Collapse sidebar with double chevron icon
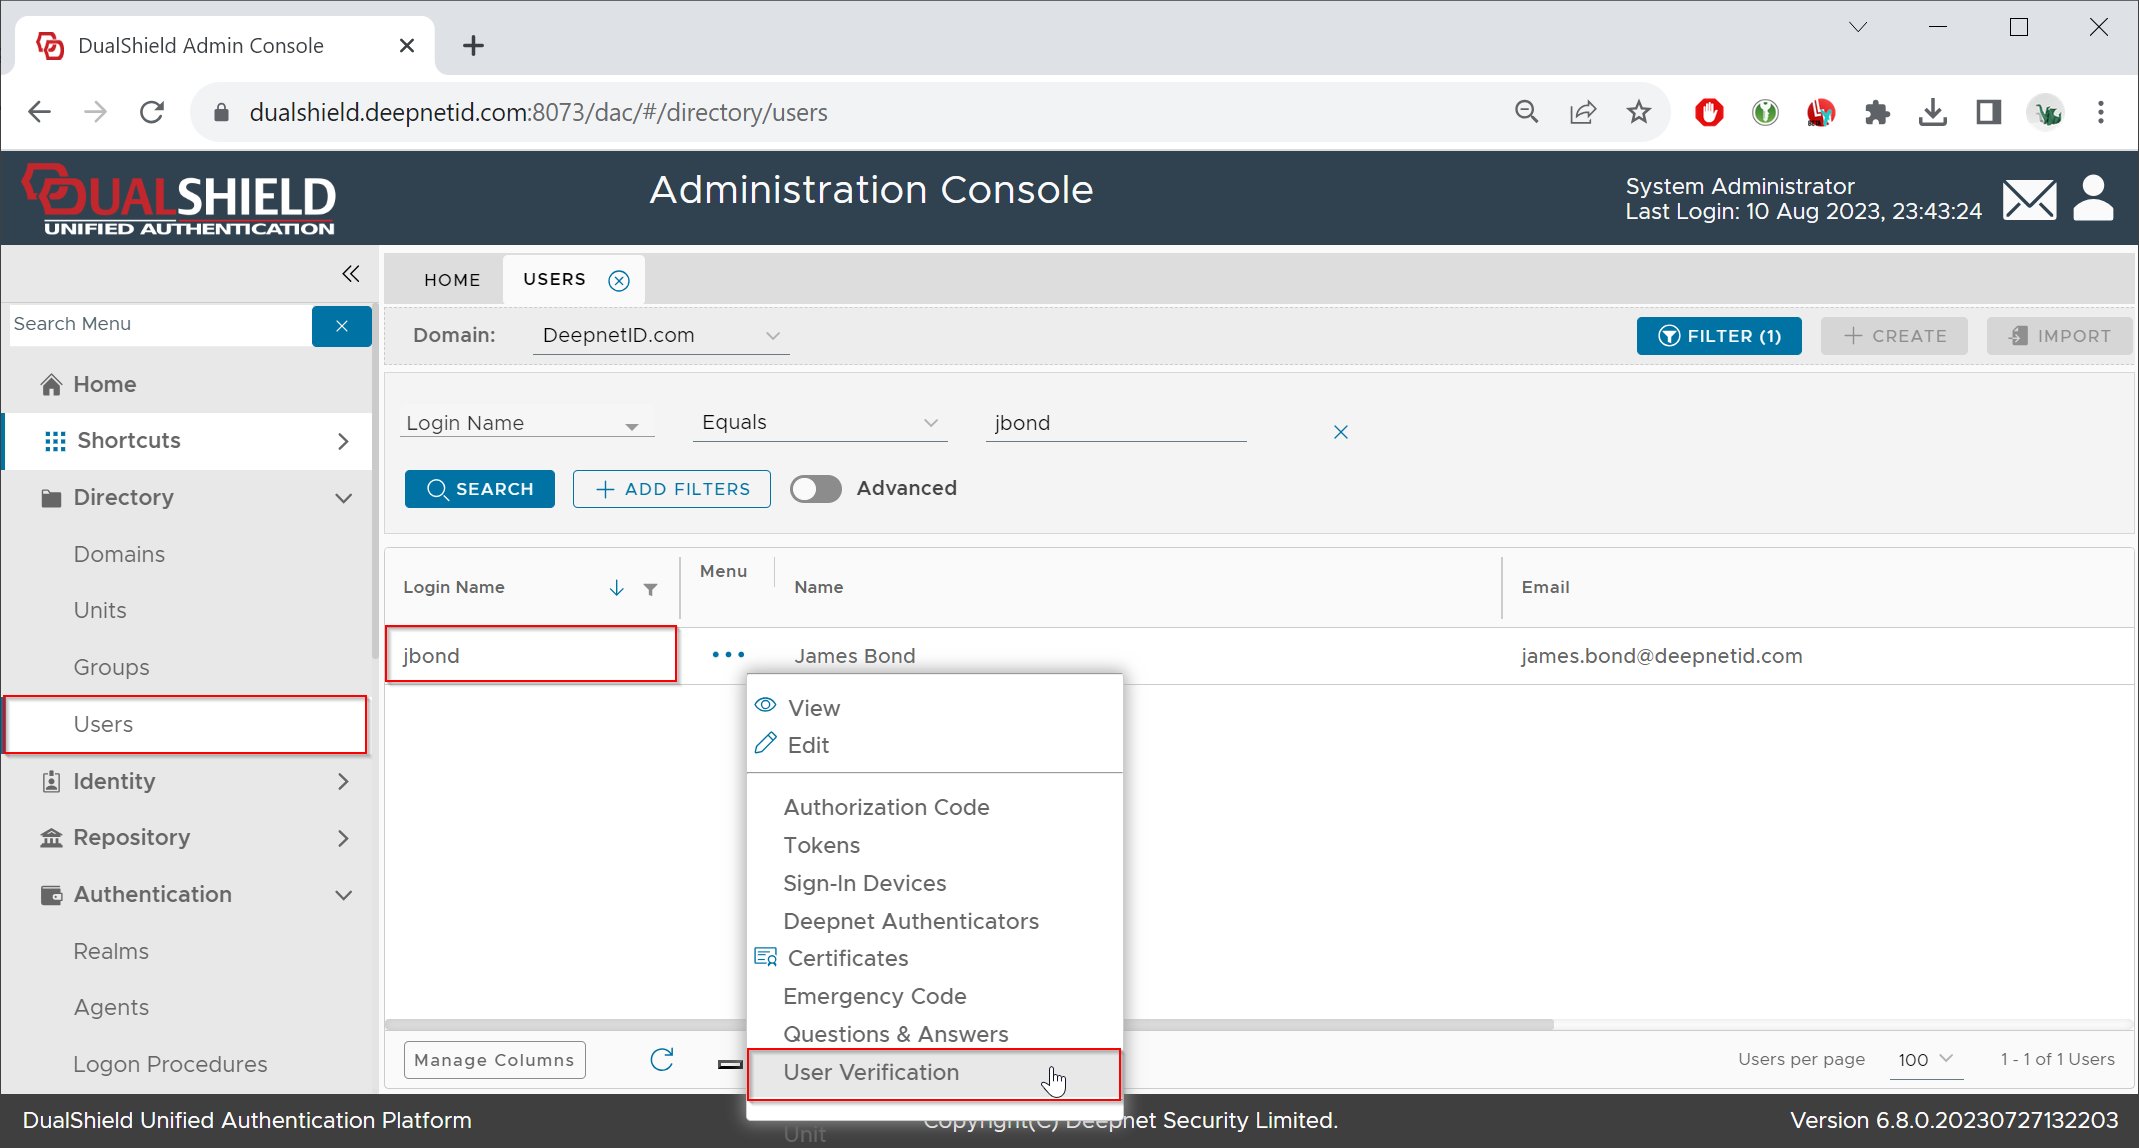 click(x=350, y=274)
